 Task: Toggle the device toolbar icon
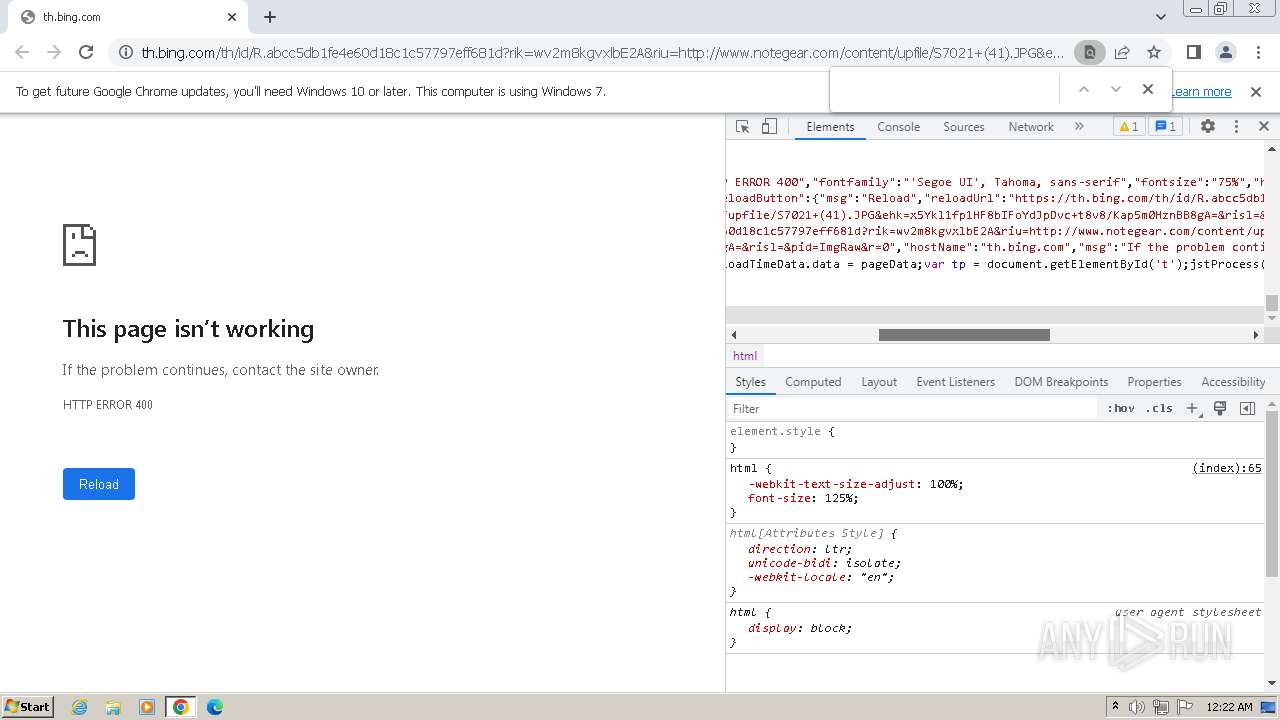769,127
